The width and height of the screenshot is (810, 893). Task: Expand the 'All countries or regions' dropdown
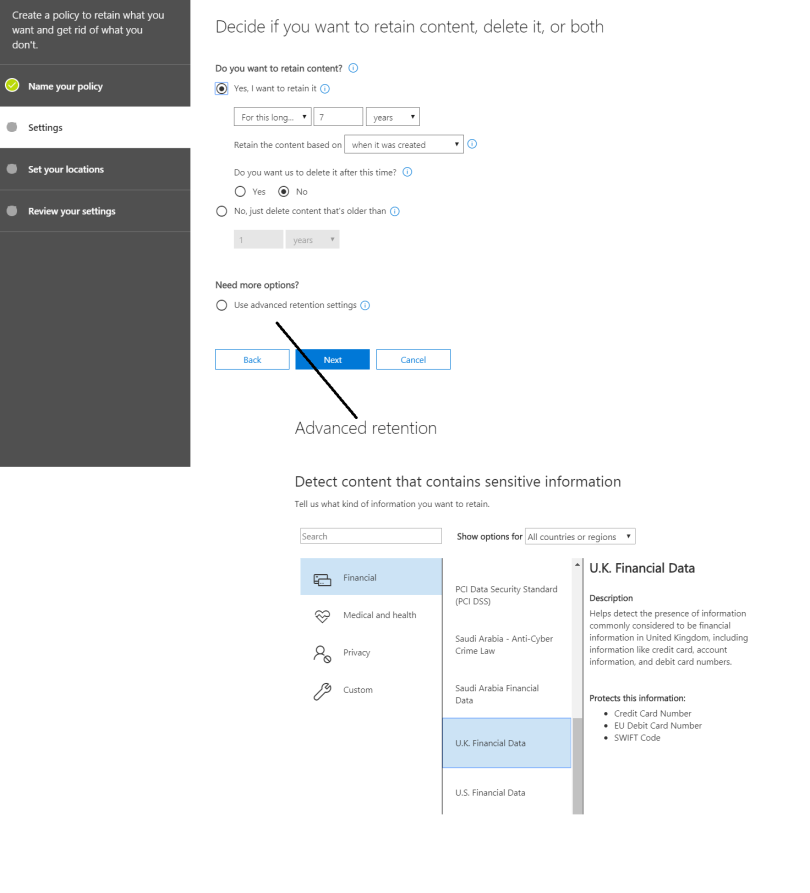coord(580,537)
